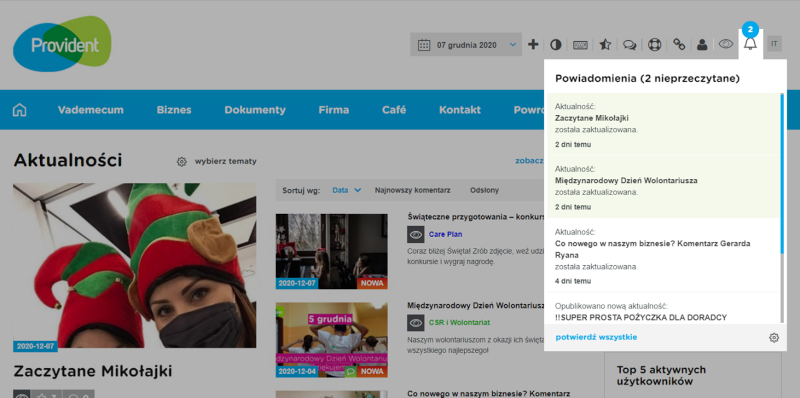Open the 5 grudnia volunteer day thumbnail
This screenshot has width=800, height=398.
[x=332, y=340]
